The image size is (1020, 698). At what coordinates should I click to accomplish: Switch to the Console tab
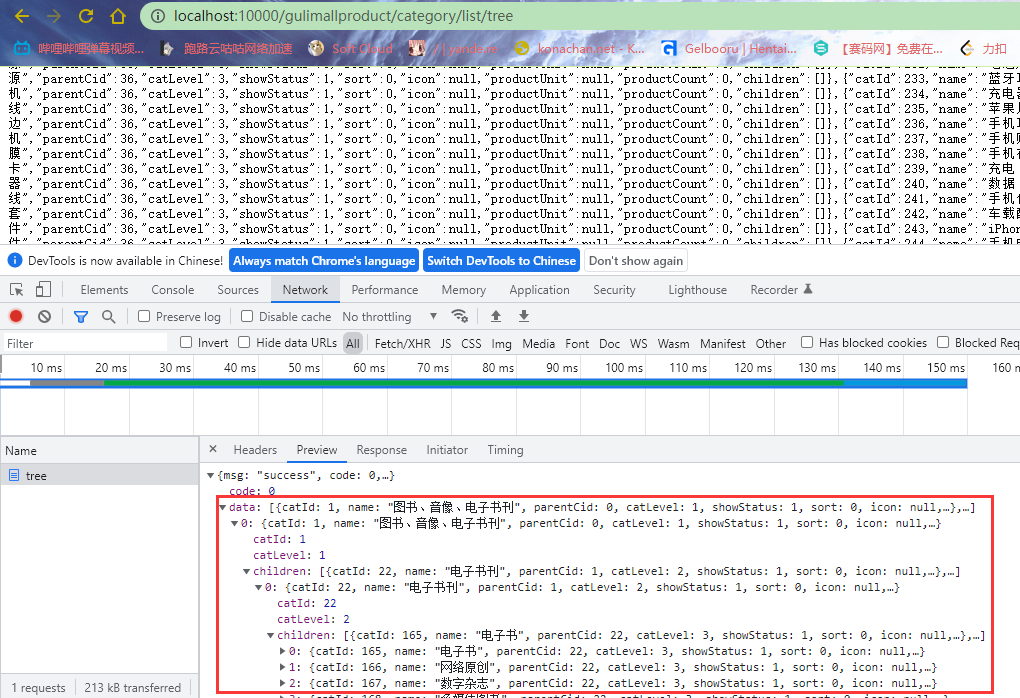[x=172, y=289]
